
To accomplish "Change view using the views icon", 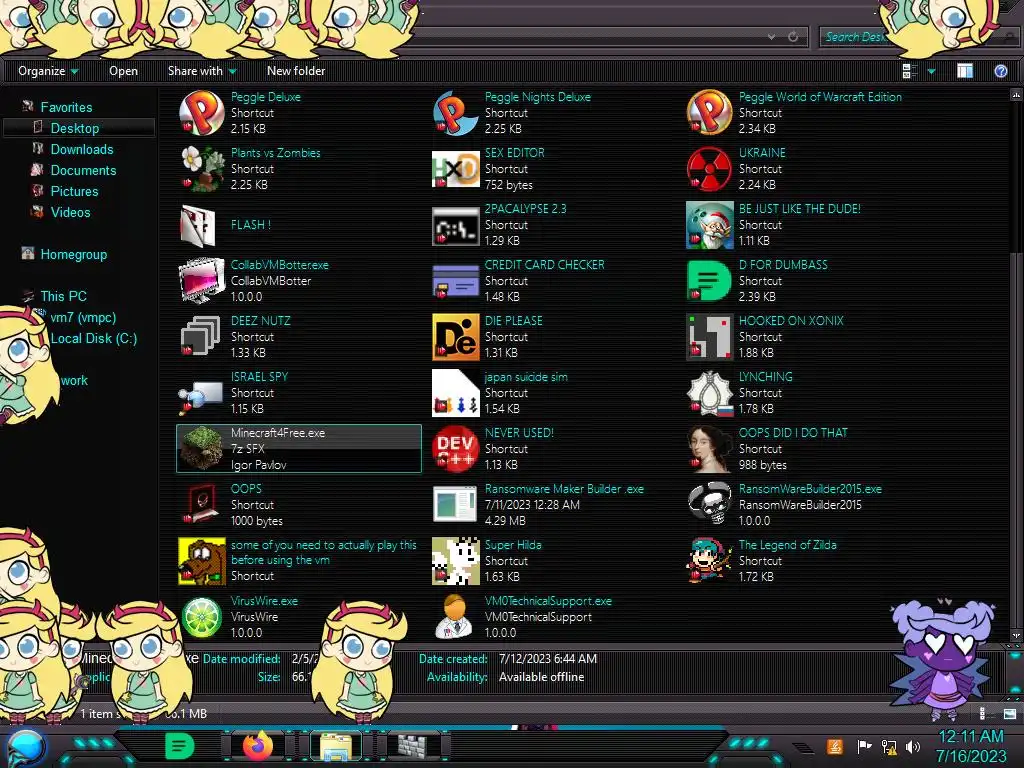I will tap(910, 71).
